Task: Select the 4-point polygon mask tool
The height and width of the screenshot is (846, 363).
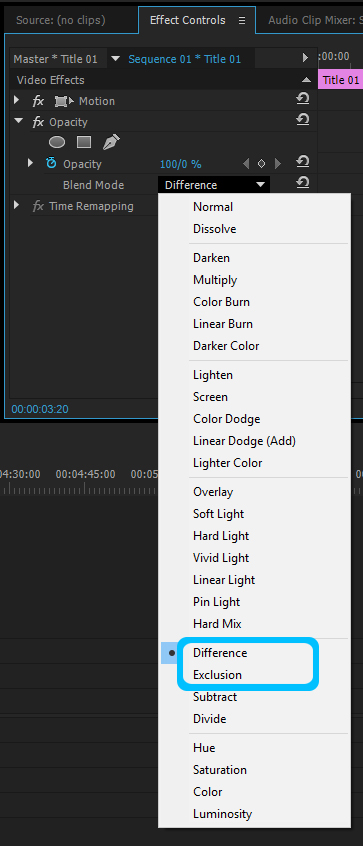Action: point(84,142)
